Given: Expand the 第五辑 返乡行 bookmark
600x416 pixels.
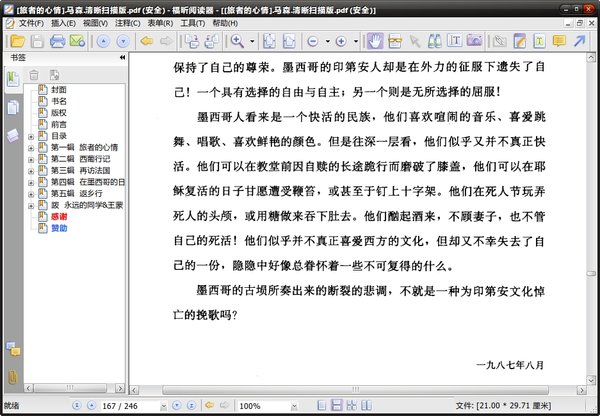Looking at the screenshot, I should point(31,194).
